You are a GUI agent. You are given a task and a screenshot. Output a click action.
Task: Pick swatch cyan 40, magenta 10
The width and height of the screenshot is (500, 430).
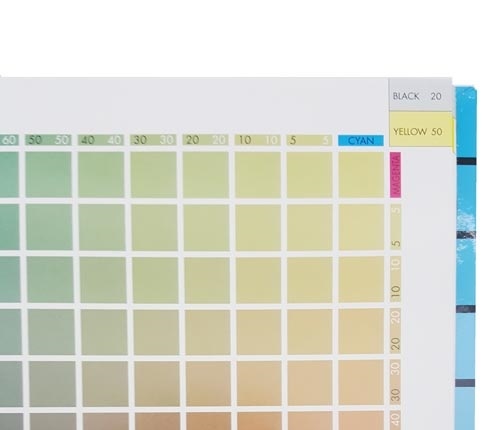click(x=103, y=279)
